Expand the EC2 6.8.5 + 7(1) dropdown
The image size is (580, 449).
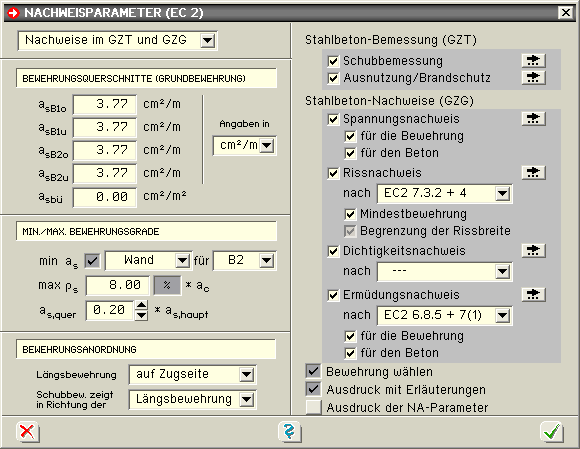tap(502, 315)
